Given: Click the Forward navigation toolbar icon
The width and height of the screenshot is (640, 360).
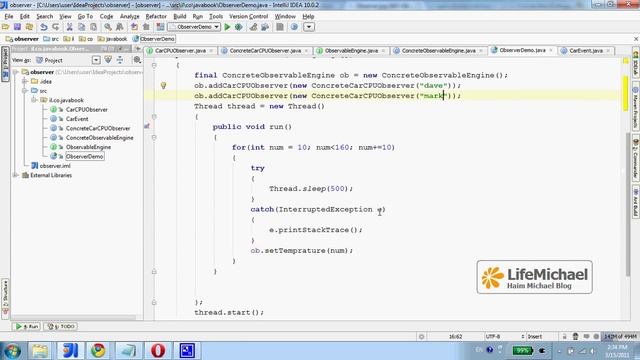Looking at the screenshot, I should (146, 27).
